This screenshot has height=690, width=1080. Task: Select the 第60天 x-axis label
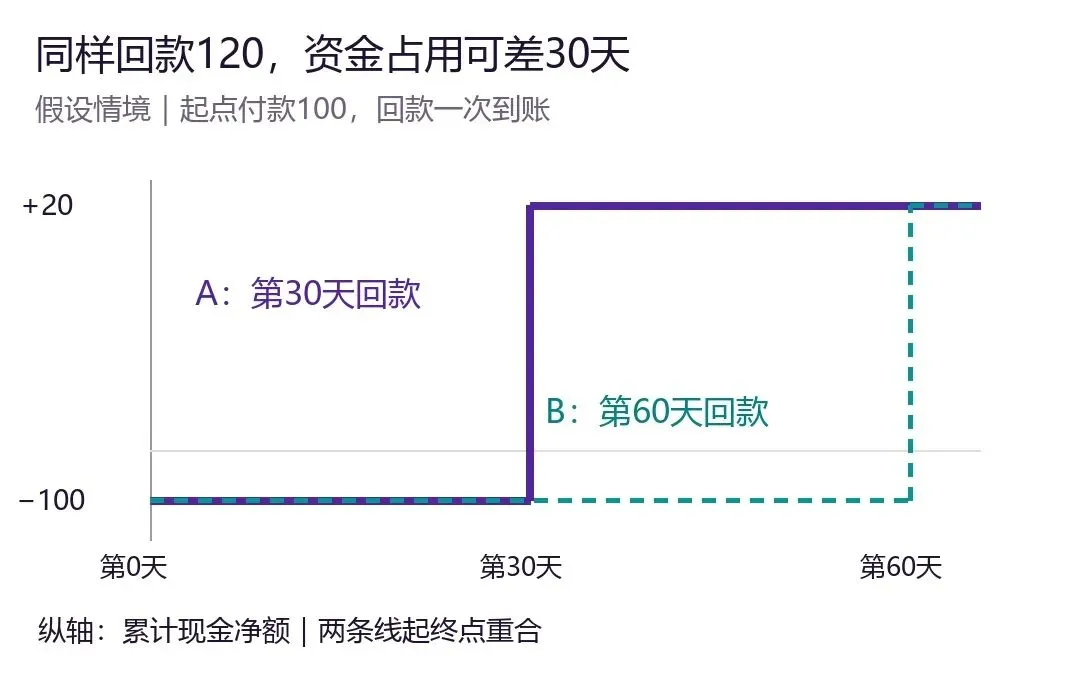[x=901, y=567]
